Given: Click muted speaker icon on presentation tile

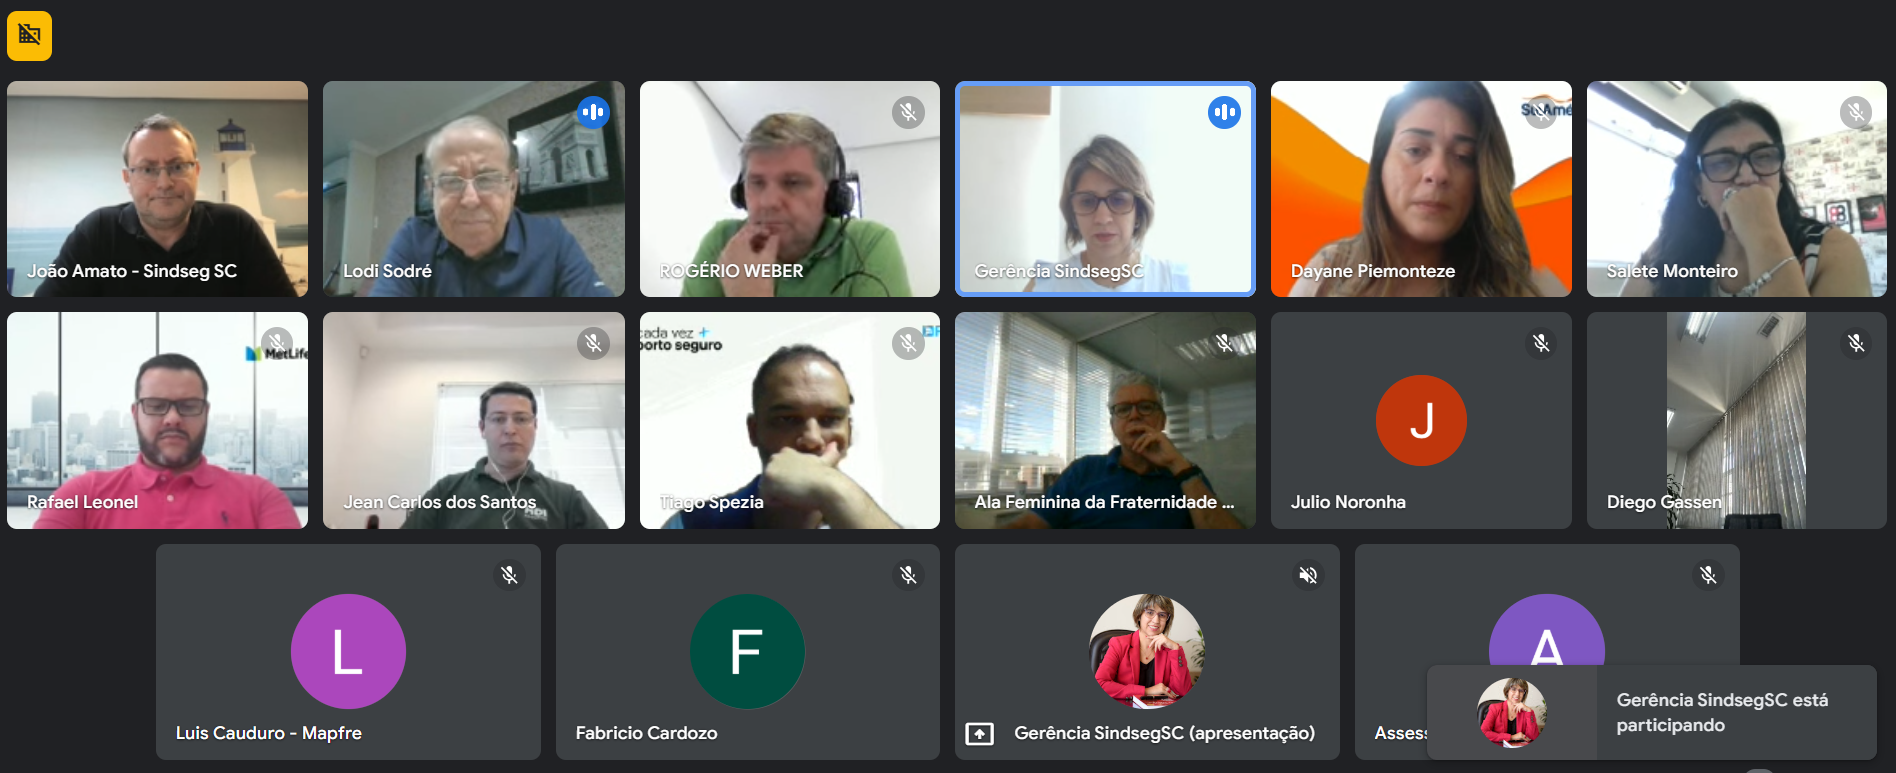Looking at the screenshot, I should coord(1308,575).
